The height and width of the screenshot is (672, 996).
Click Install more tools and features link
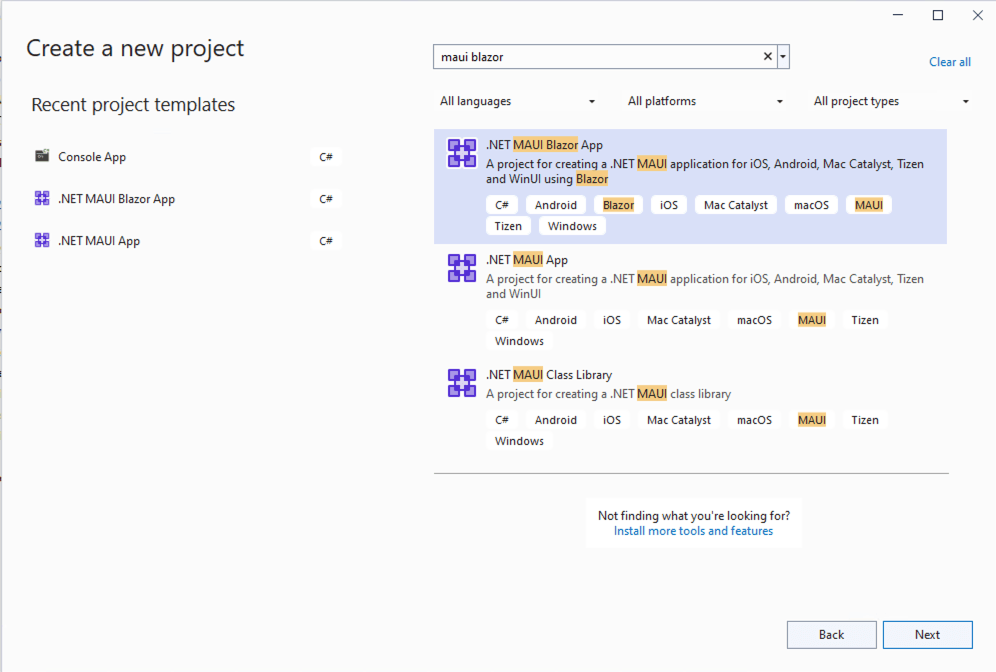[693, 530]
